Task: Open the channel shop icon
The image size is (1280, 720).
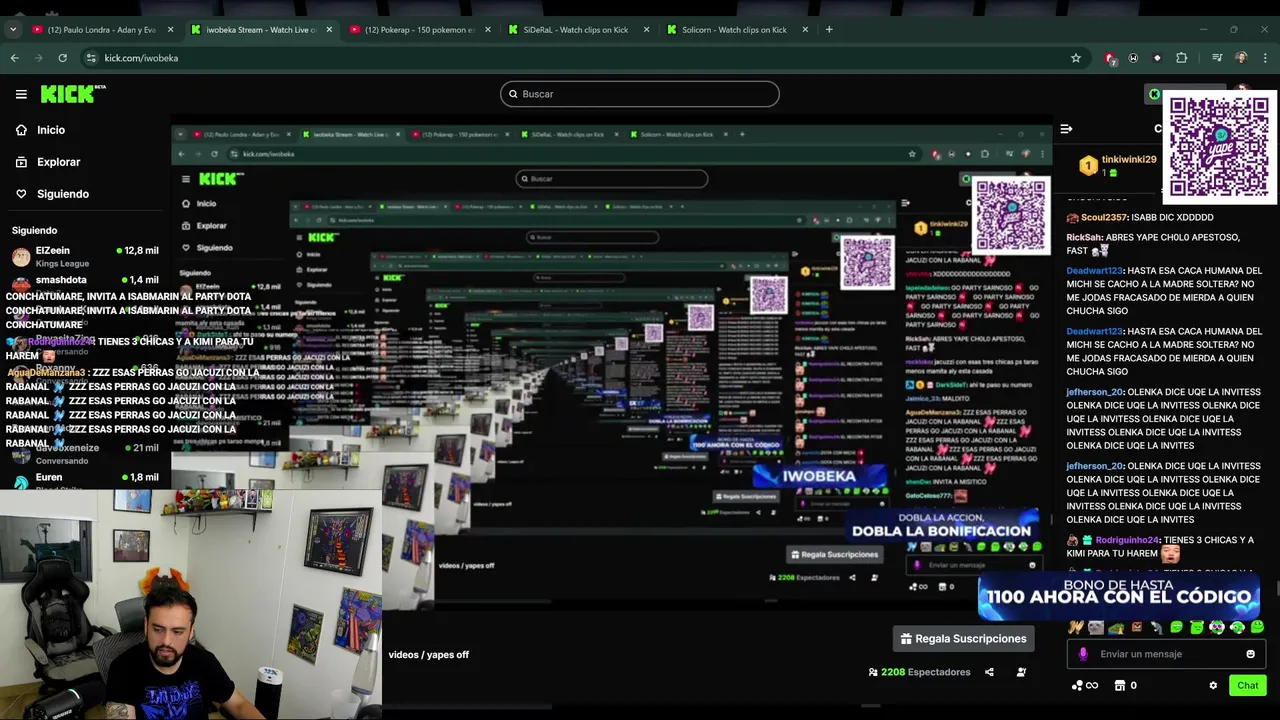Action: click(1120, 686)
